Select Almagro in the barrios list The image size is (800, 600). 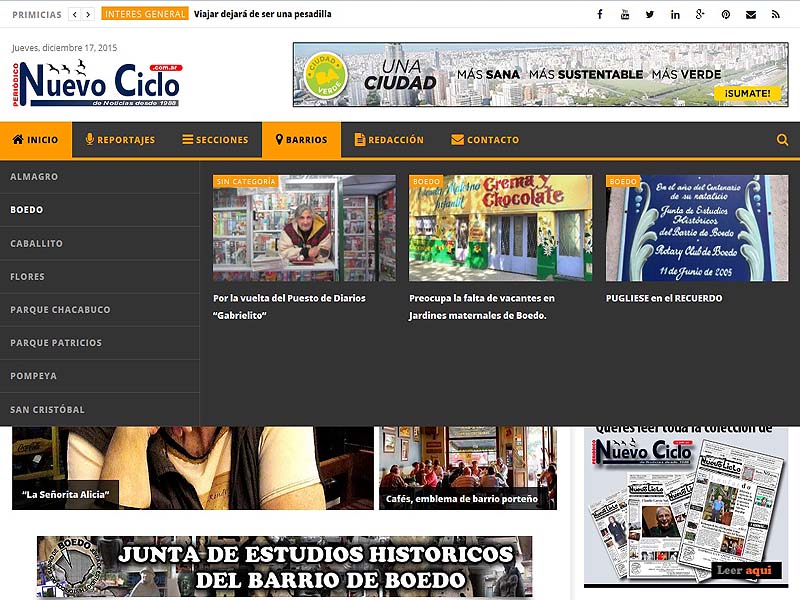click(99, 177)
